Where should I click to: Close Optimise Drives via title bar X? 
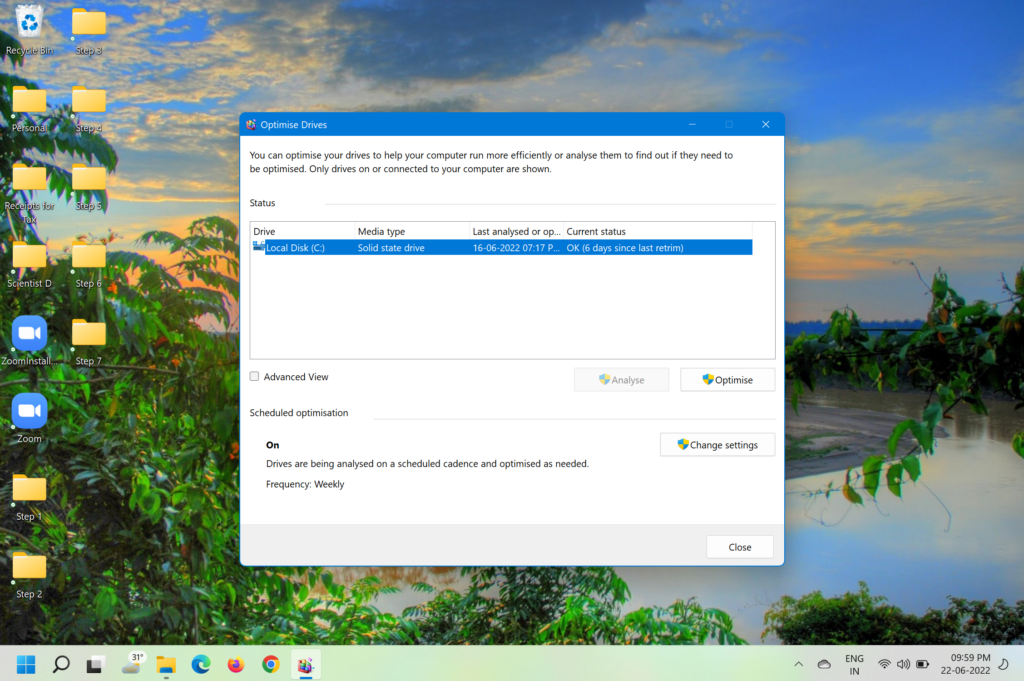point(765,124)
